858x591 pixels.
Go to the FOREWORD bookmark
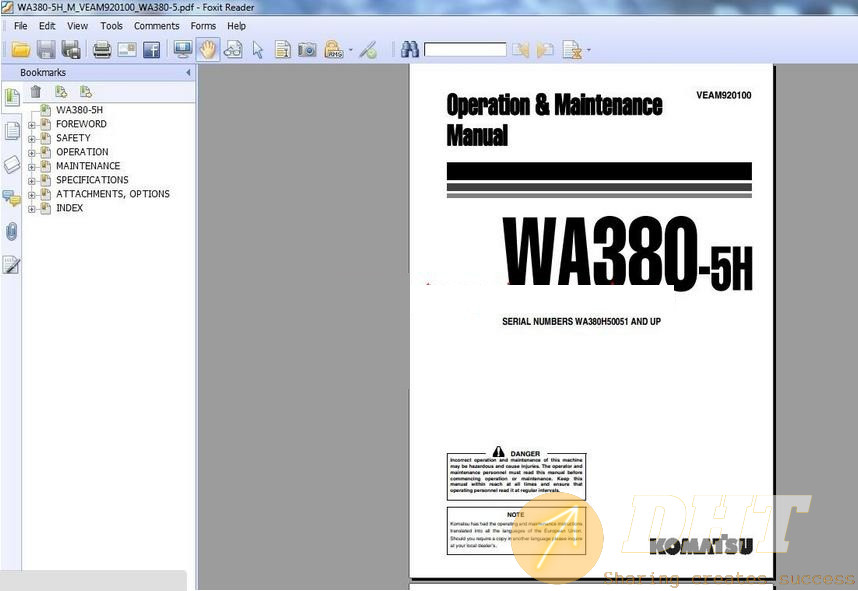point(81,124)
